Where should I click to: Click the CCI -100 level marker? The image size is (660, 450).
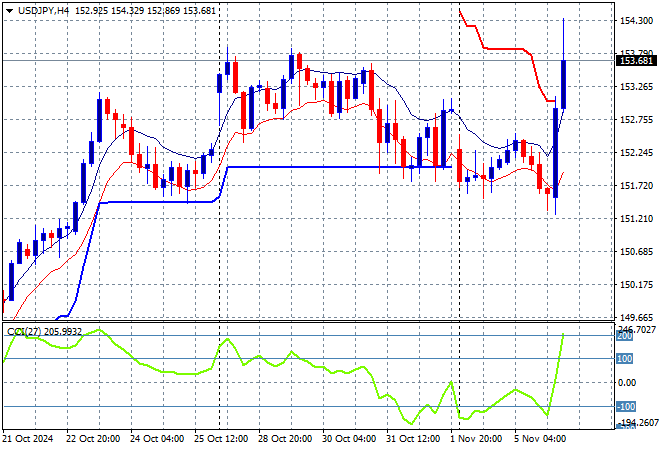(x=626, y=407)
